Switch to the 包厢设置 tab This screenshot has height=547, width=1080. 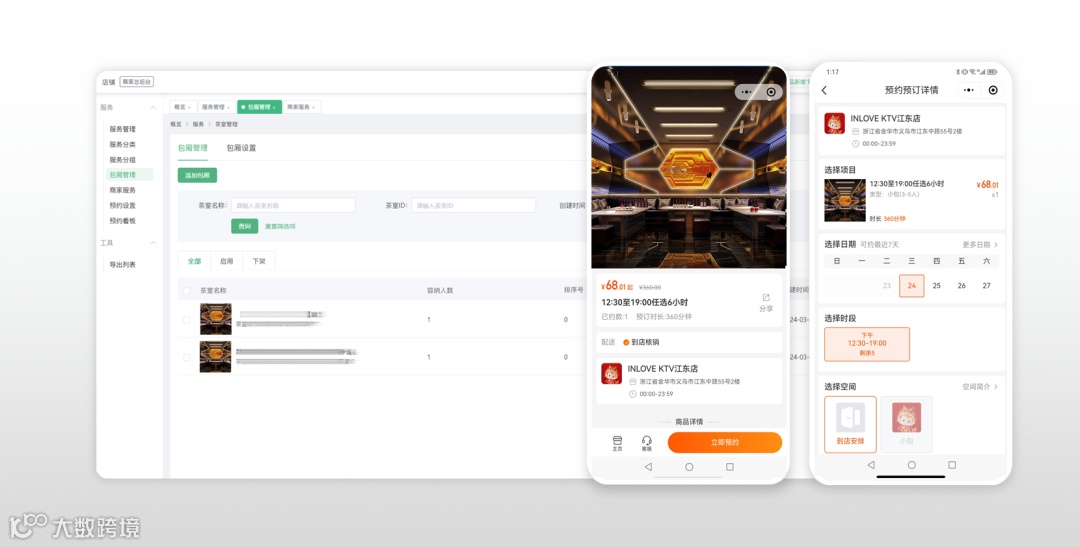click(241, 147)
